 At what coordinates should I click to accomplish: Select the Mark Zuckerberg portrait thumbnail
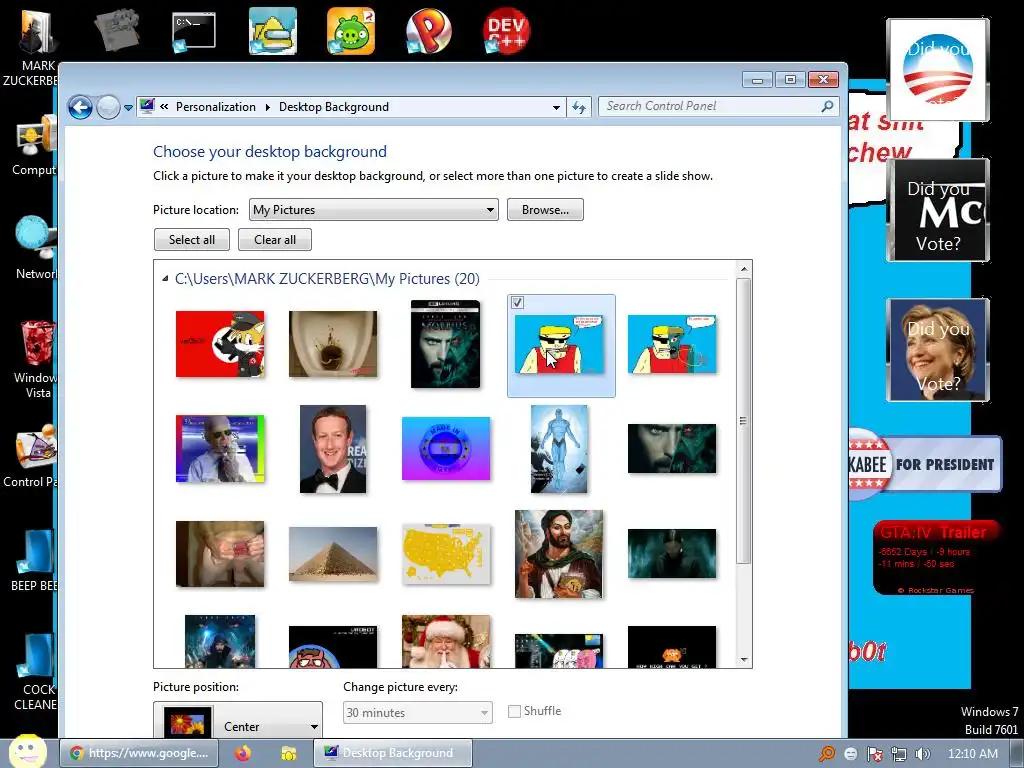click(x=333, y=449)
